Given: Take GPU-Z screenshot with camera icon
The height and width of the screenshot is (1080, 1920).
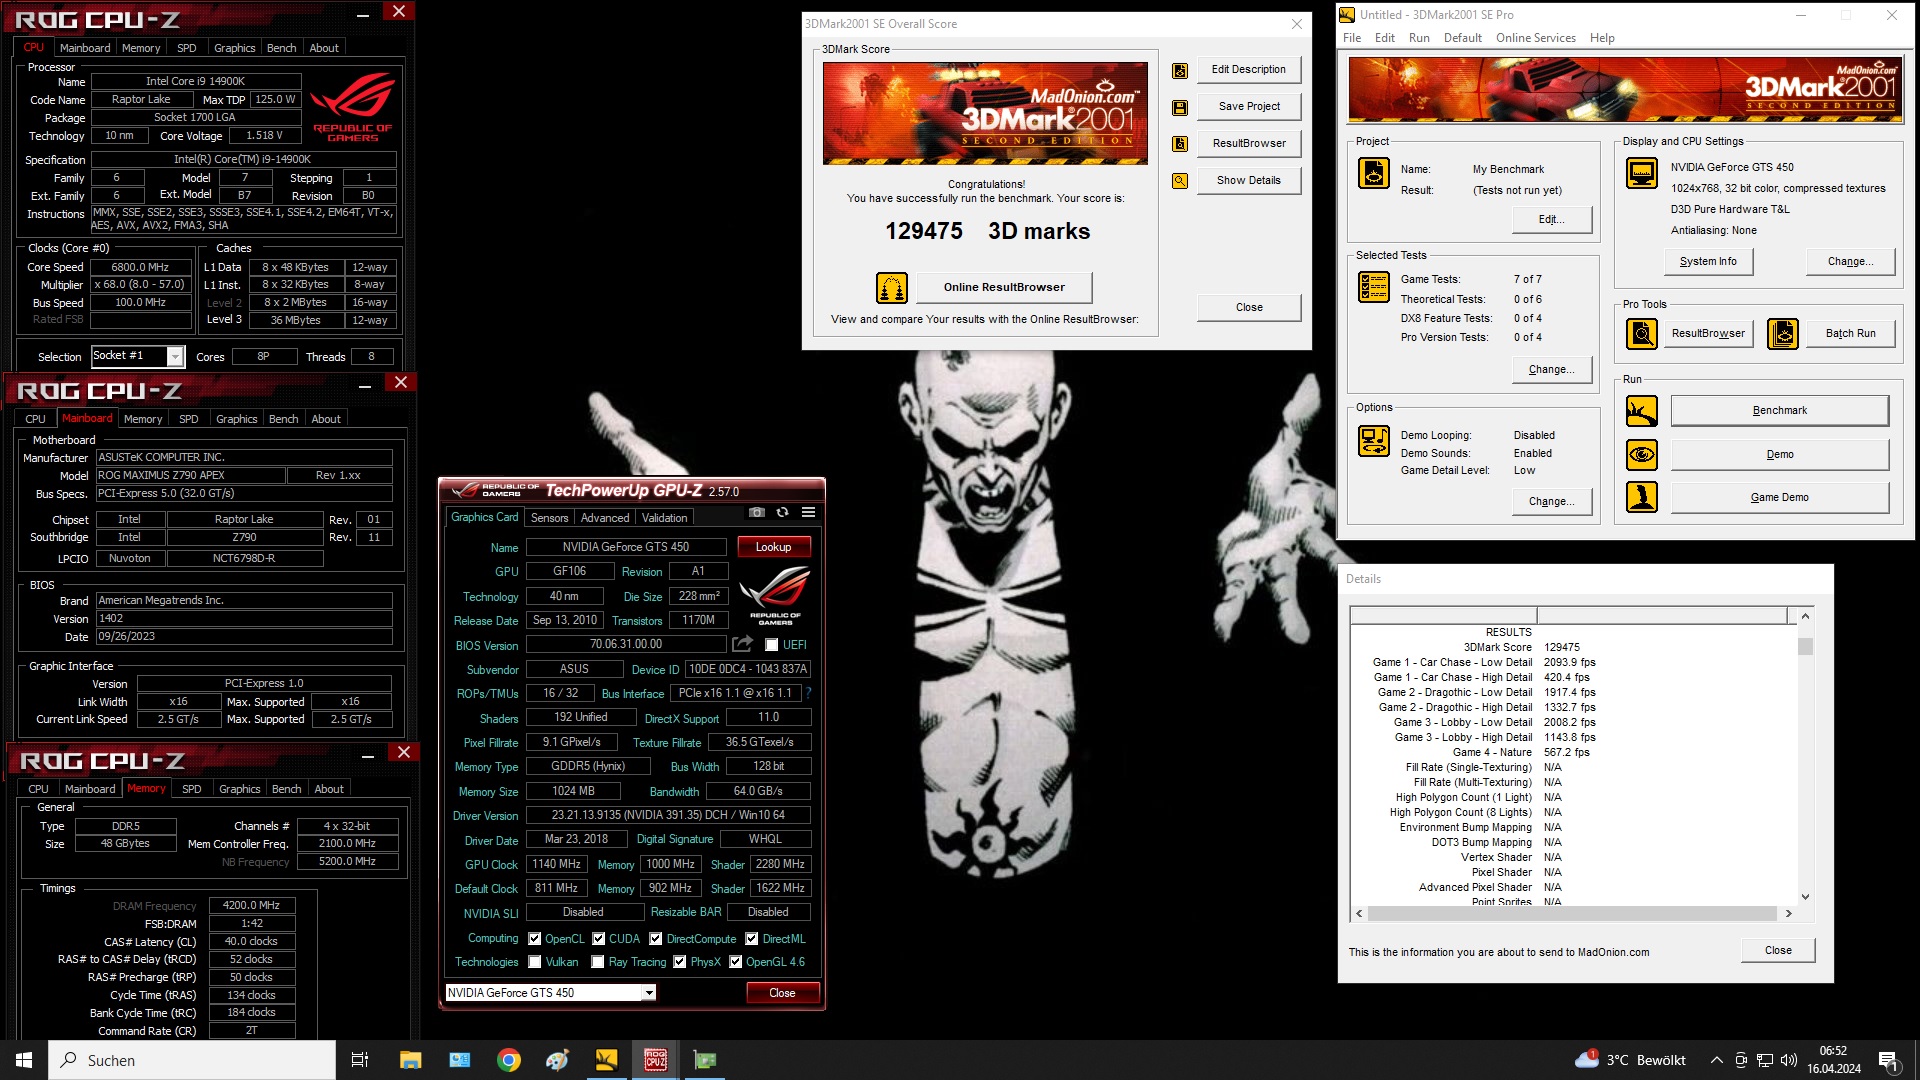Looking at the screenshot, I should [757, 512].
